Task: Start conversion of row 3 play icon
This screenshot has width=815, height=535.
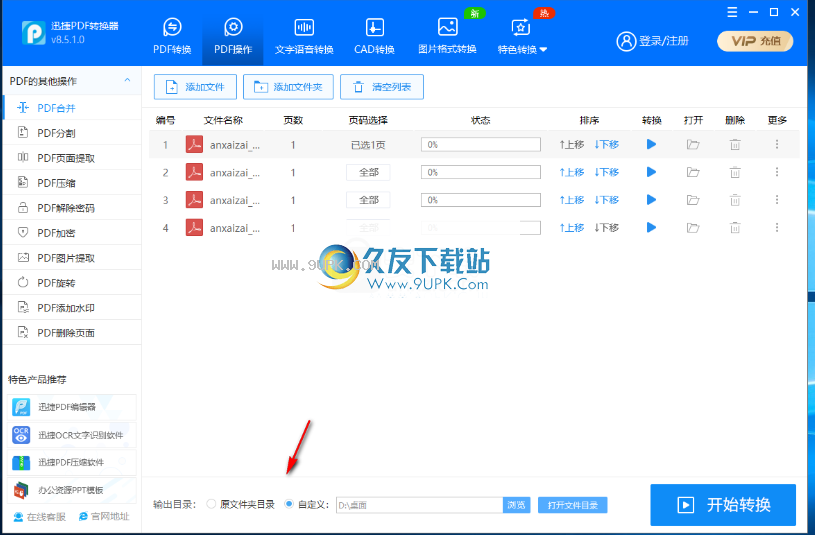Action: click(651, 199)
